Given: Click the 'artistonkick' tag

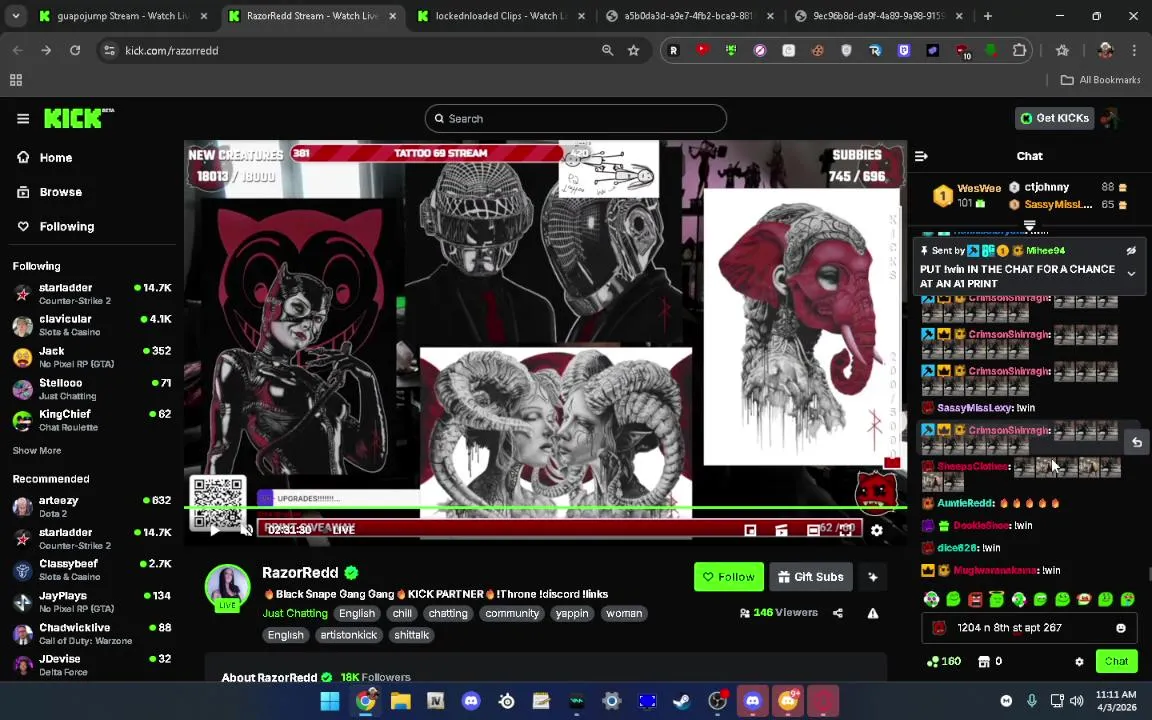Looking at the screenshot, I should 349,635.
